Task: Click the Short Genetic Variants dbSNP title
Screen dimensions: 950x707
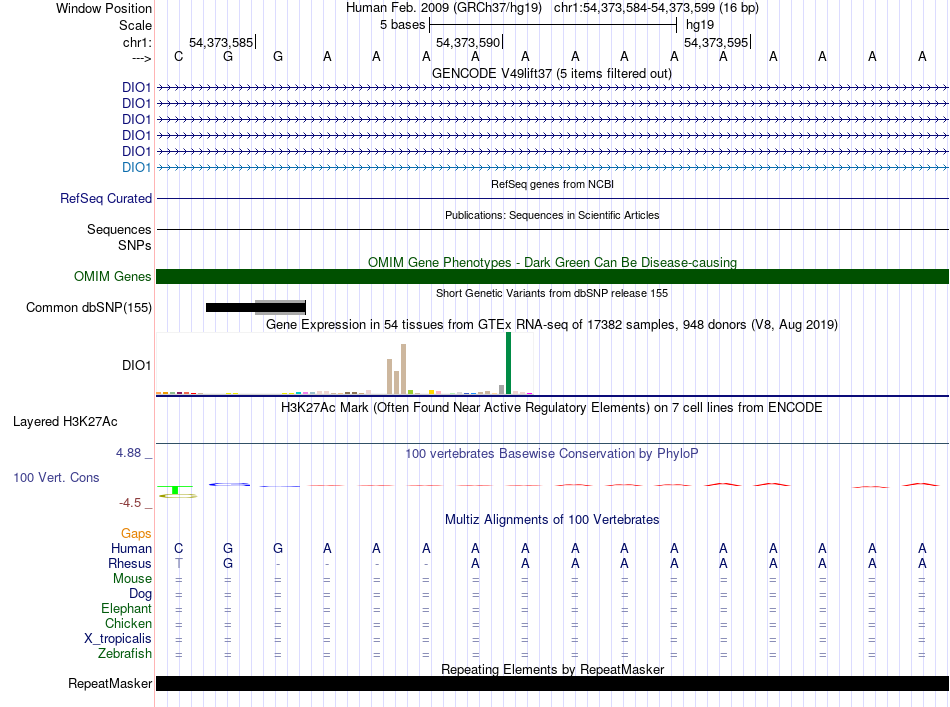Action: tap(551, 293)
